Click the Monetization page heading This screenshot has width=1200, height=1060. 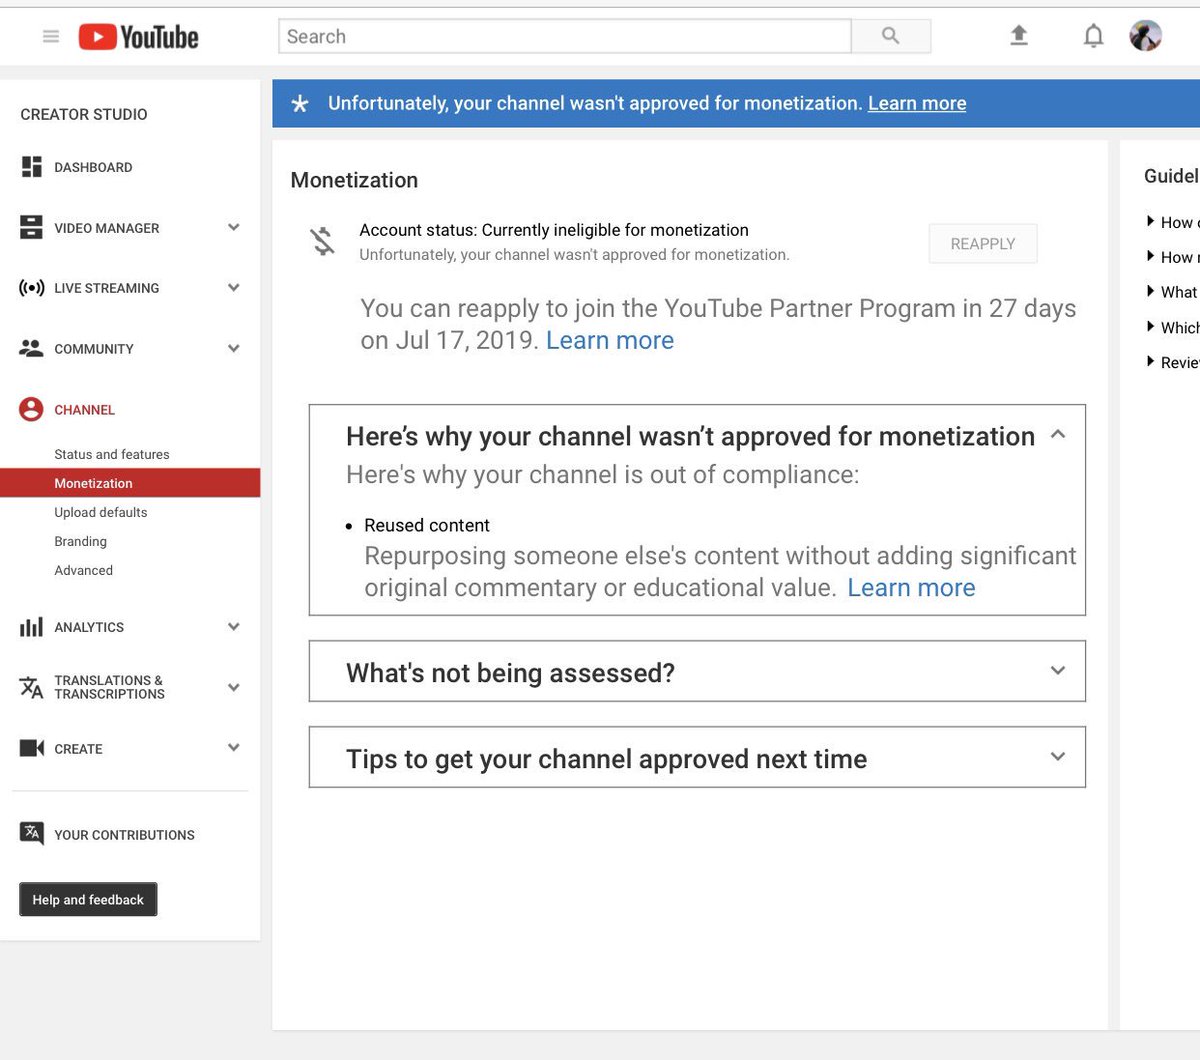tap(354, 180)
